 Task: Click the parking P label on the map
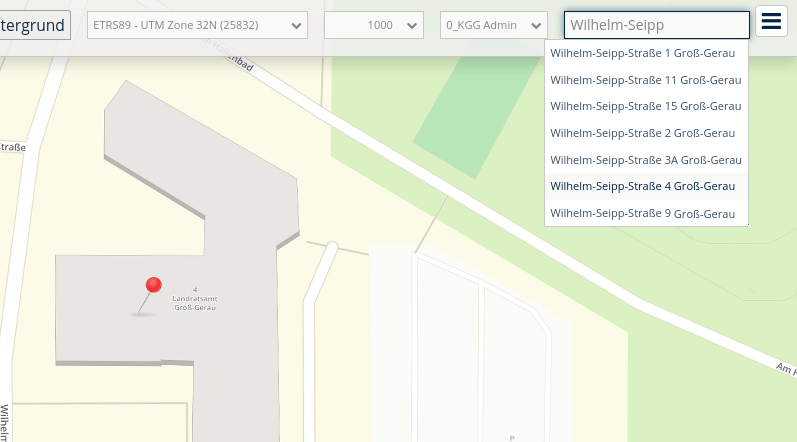click(x=512, y=437)
